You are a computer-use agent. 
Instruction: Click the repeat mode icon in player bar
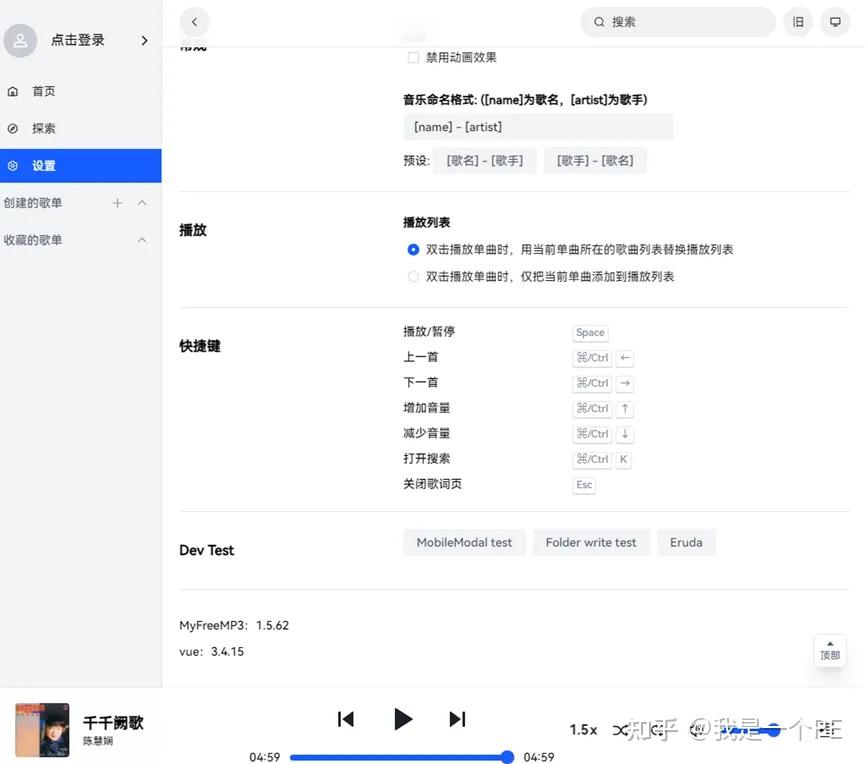(656, 728)
